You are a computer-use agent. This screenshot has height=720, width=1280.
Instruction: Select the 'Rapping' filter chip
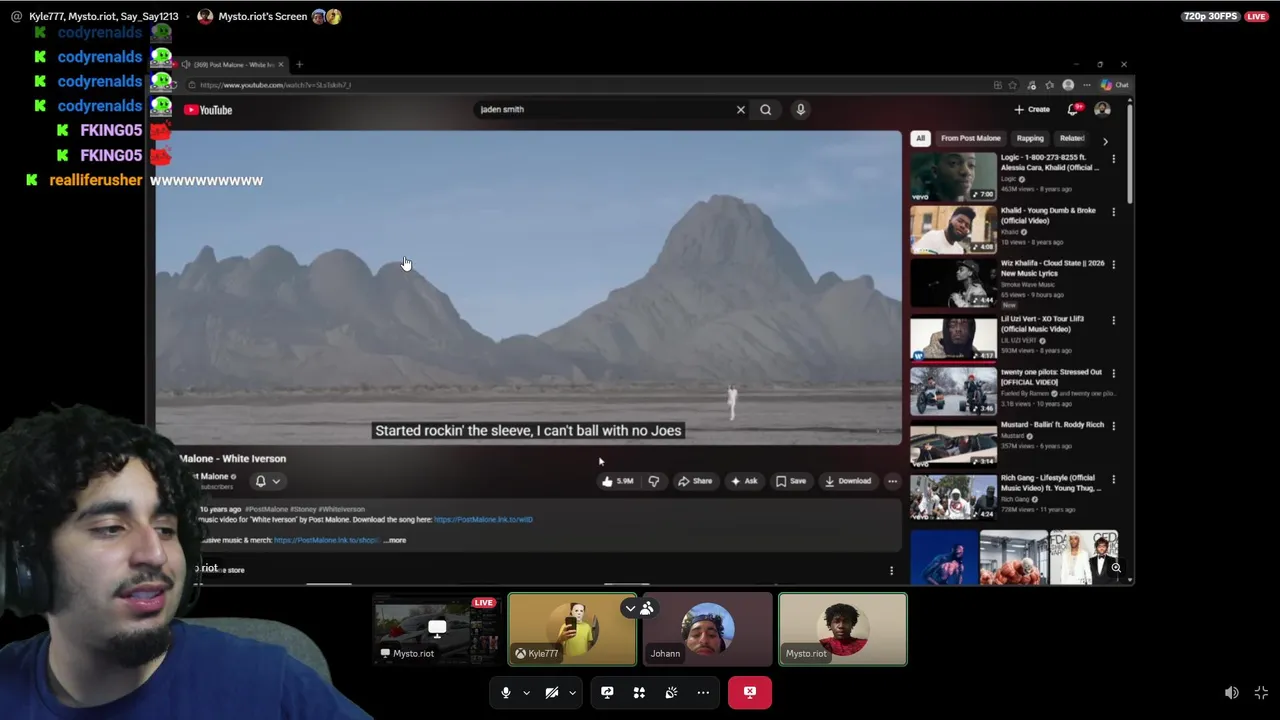pyautogui.click(x=1030, y=138)
